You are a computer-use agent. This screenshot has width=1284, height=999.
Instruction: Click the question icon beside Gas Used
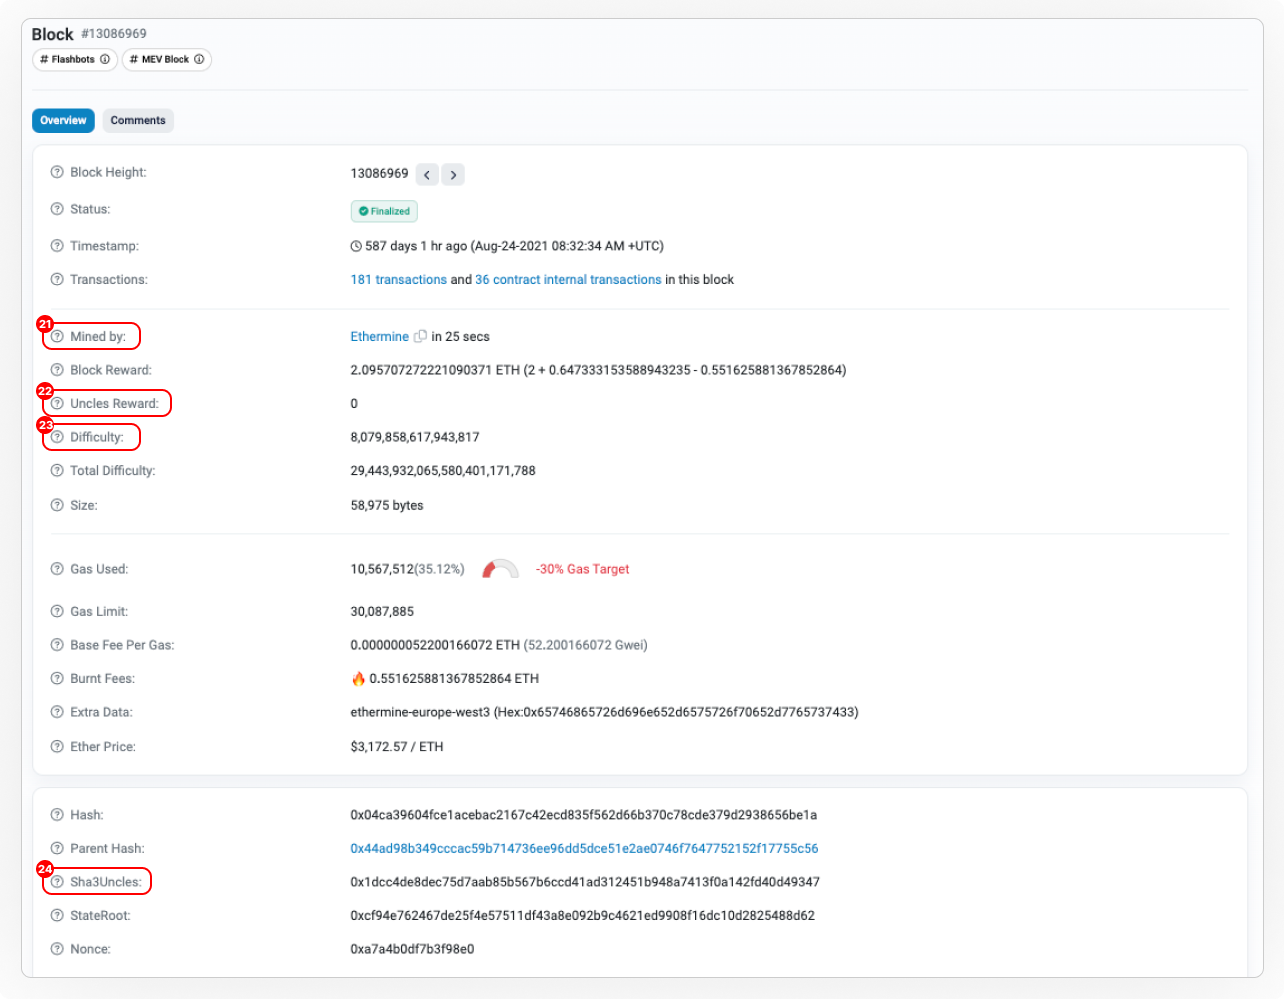click(x=57, y=569)
